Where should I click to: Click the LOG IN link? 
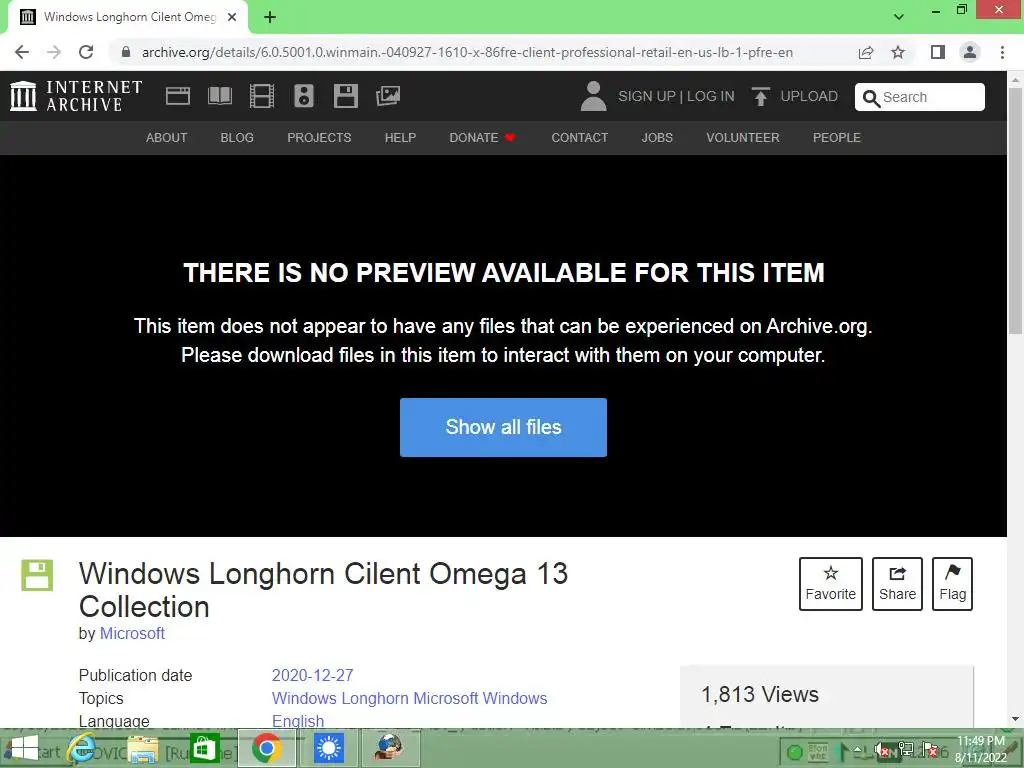point(711,96)
